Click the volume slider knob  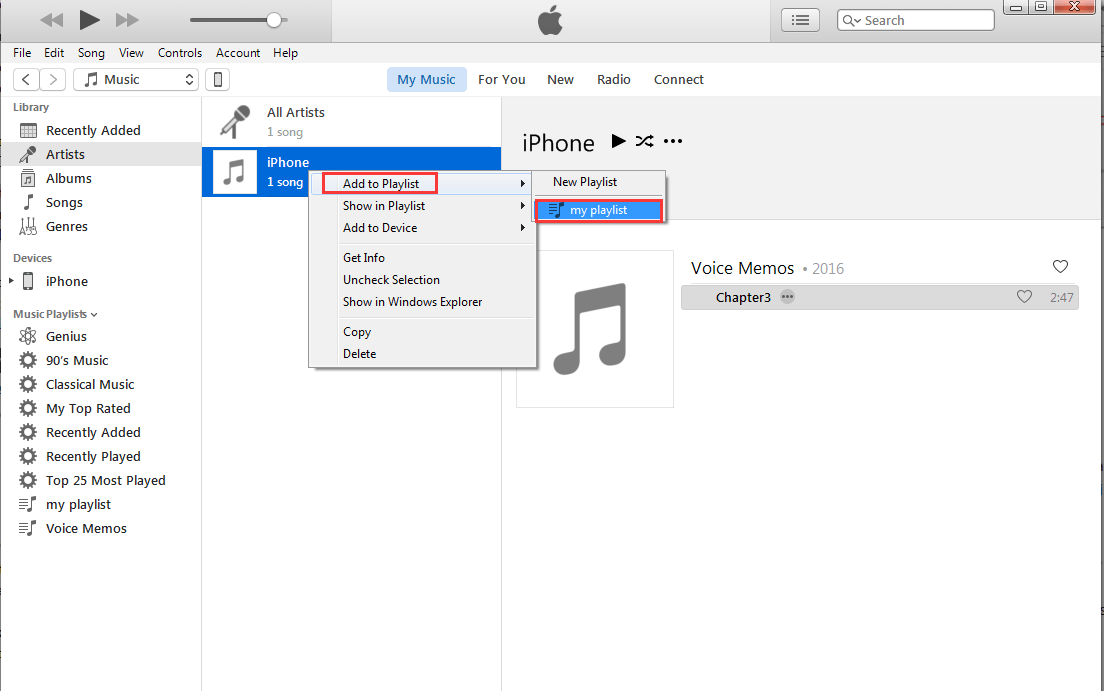coord(274,20)
